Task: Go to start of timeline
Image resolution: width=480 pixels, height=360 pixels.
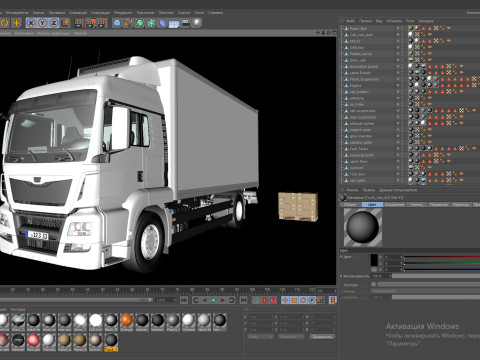Action: (184, 300)
